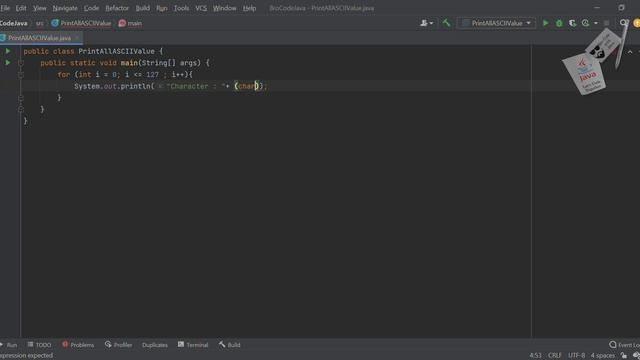Image resolution: width=640 pixels, height=360 pixels.
Task: Run class PrintAllASCIIValue from gutter arrow
Action: [x=8, y=51]
